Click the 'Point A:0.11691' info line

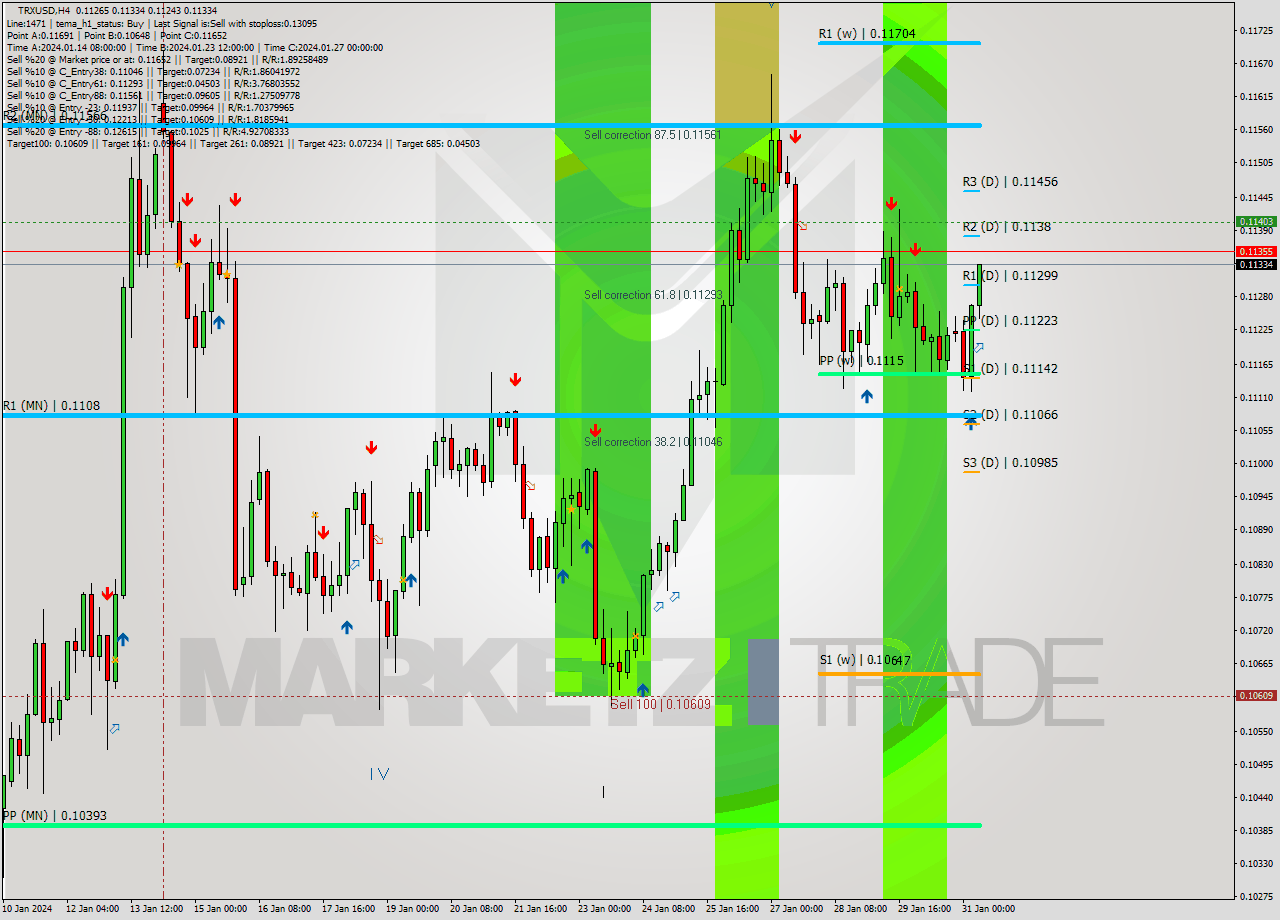[x=117, y=35]
